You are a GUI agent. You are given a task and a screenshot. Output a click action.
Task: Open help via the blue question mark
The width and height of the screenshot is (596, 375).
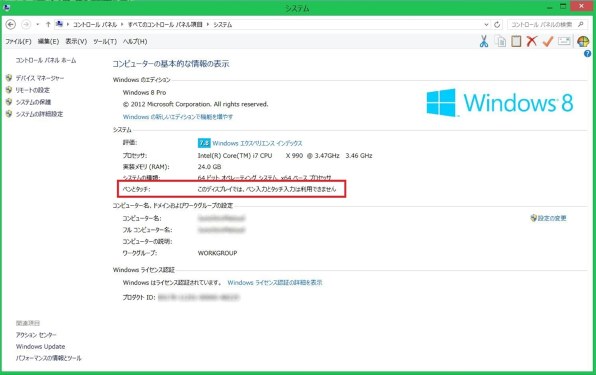tap(587, 54)
